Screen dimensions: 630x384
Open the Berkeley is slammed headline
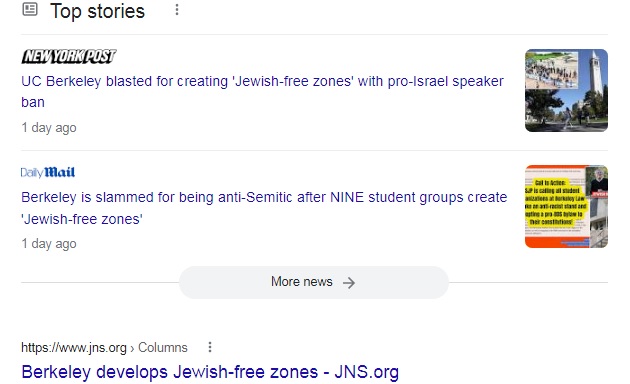(x=264, y=208)
